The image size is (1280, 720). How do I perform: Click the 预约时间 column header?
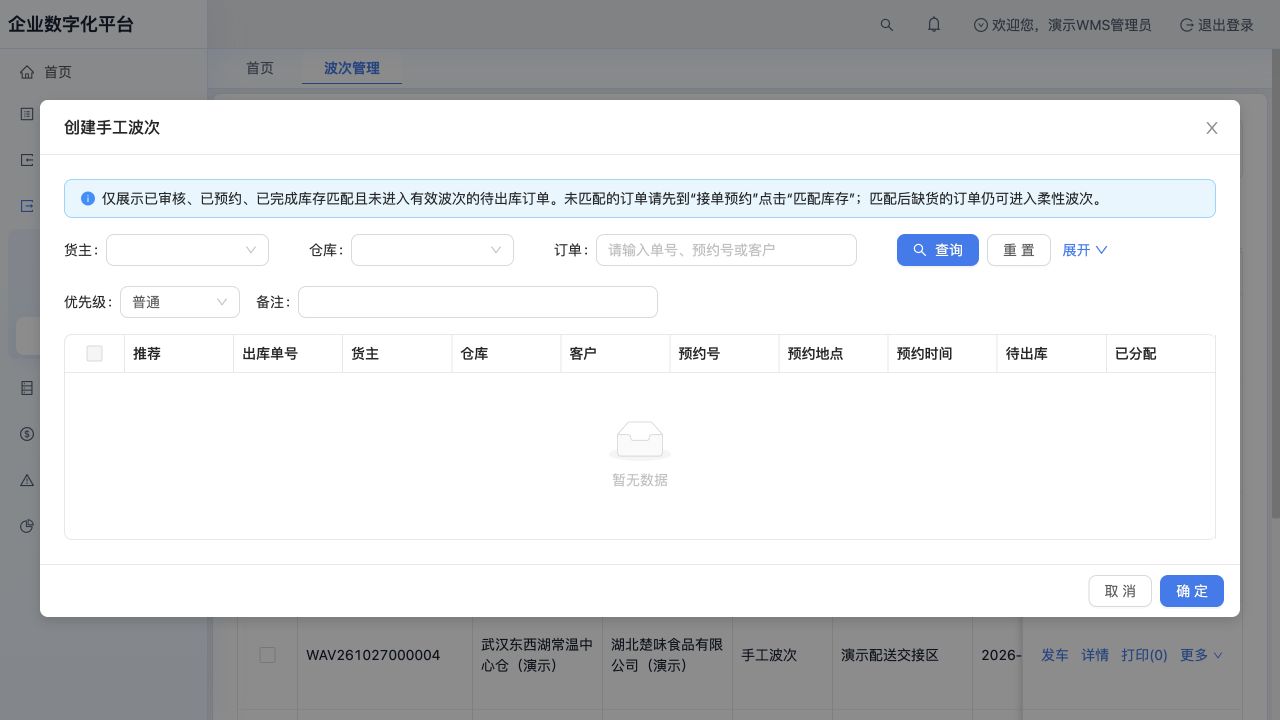tap(942, 354)
